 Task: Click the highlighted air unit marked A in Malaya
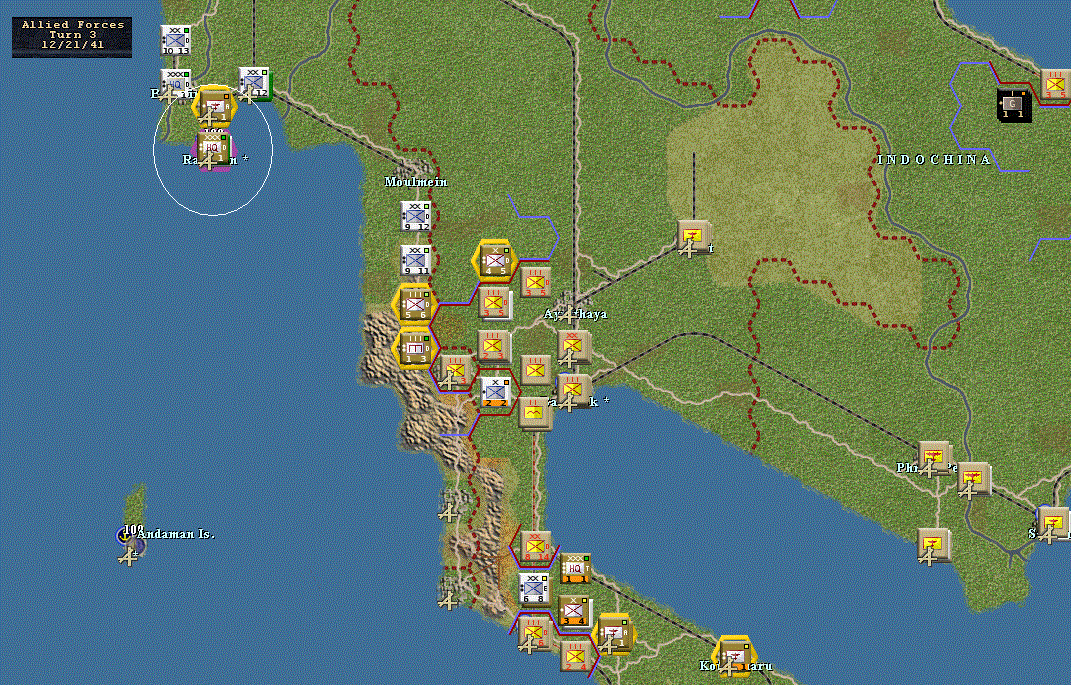(x=614, y=632)
